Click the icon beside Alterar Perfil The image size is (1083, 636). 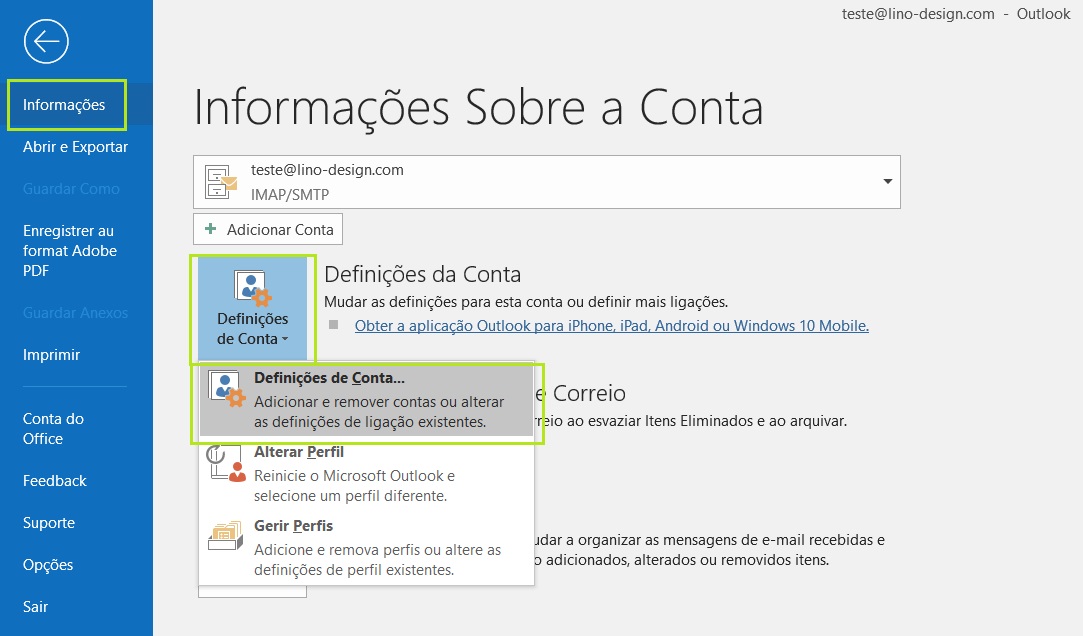227,463
